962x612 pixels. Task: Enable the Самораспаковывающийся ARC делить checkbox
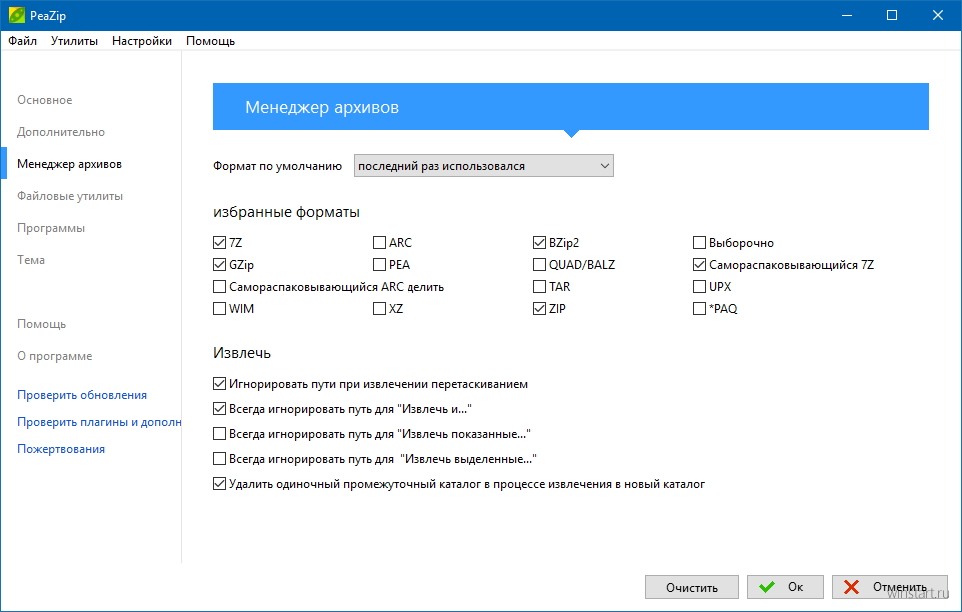click(220, 287)
